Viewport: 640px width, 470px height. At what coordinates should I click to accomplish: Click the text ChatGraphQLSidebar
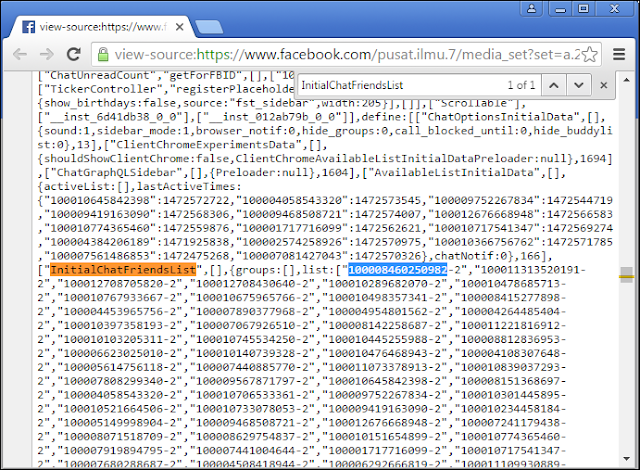click(116, 173)
